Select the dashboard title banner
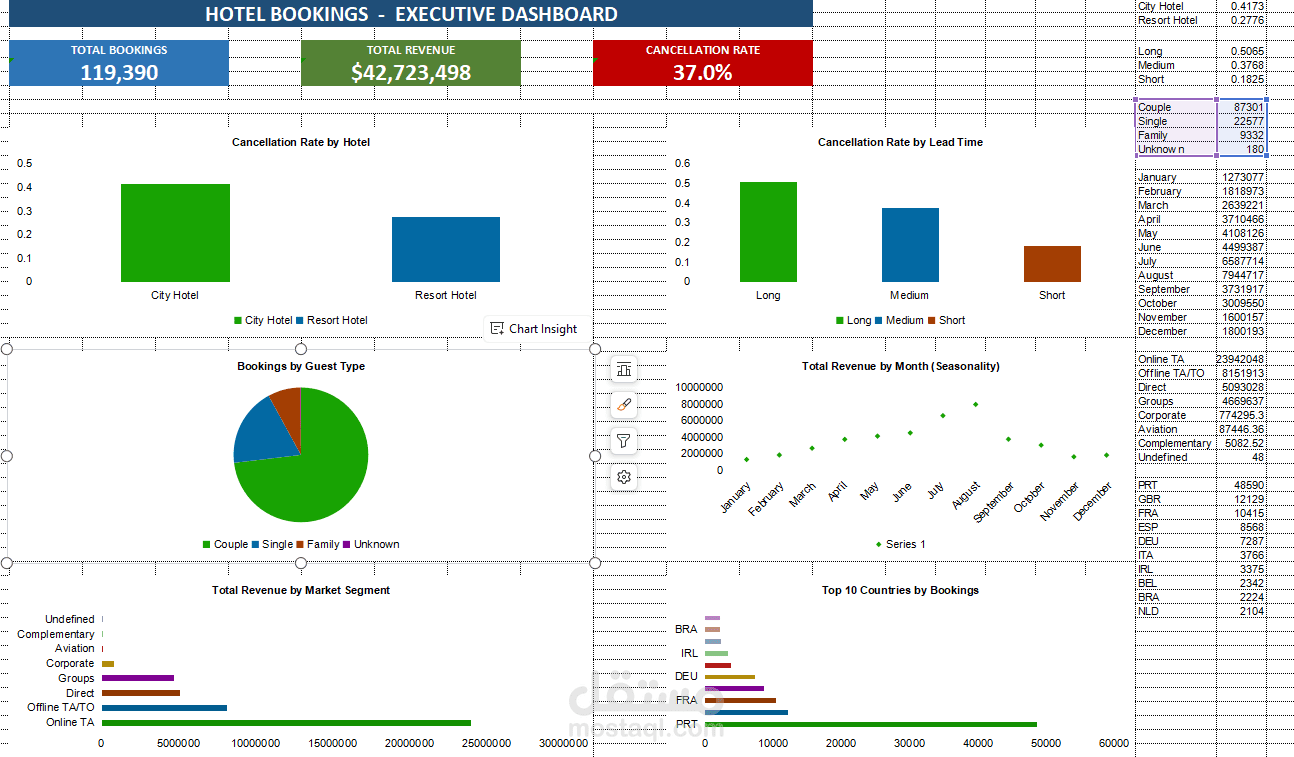The height and width of the screenshot is (757, 1294). 411,14
